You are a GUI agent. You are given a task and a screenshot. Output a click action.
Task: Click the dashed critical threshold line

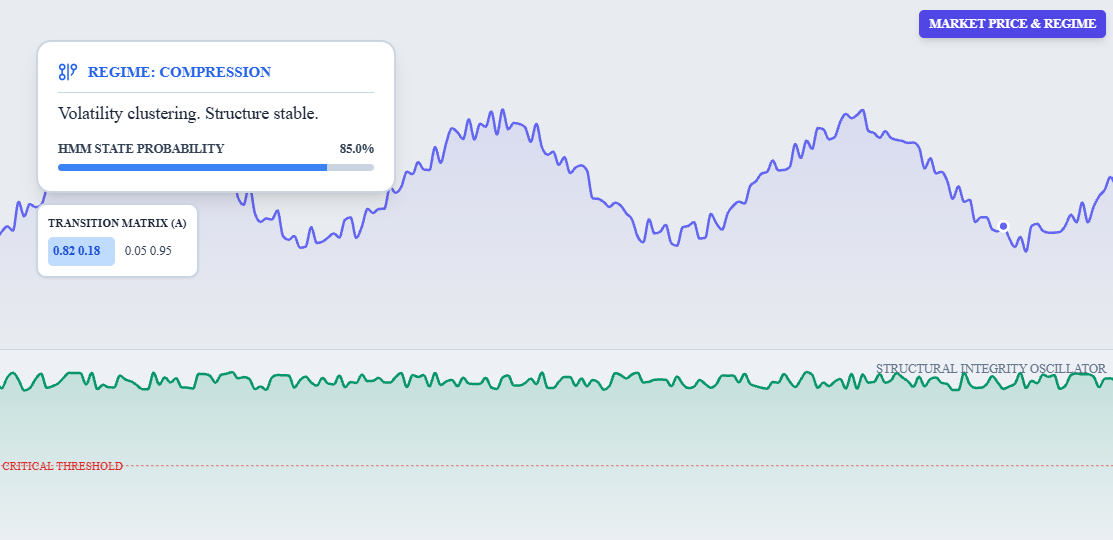click(x=600, y=466)
